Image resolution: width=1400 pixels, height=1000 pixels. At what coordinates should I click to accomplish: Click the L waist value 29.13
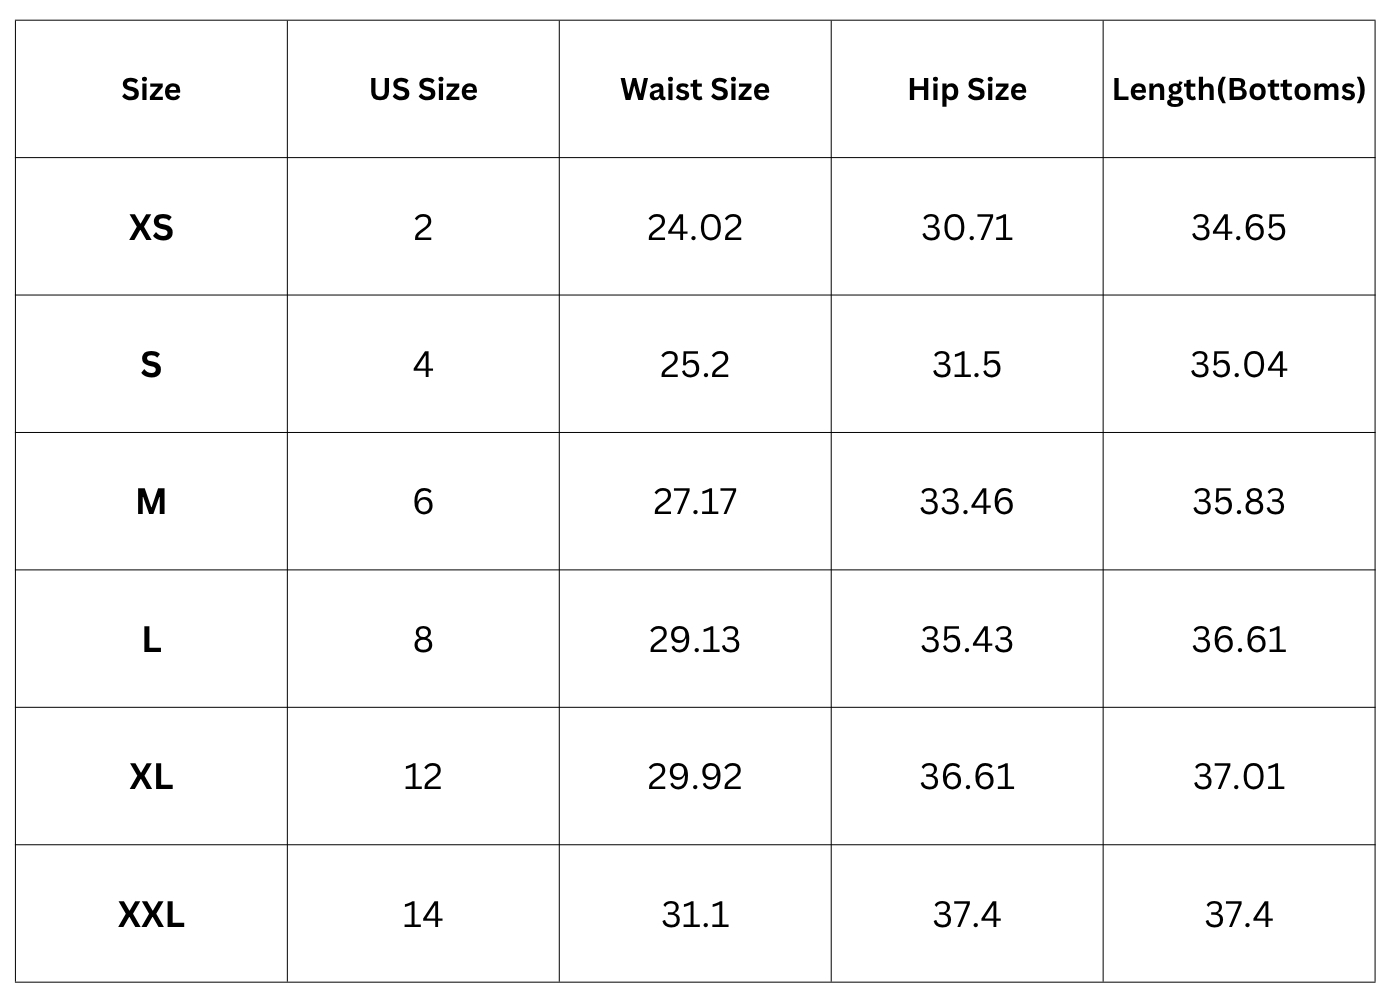(695, 640)
